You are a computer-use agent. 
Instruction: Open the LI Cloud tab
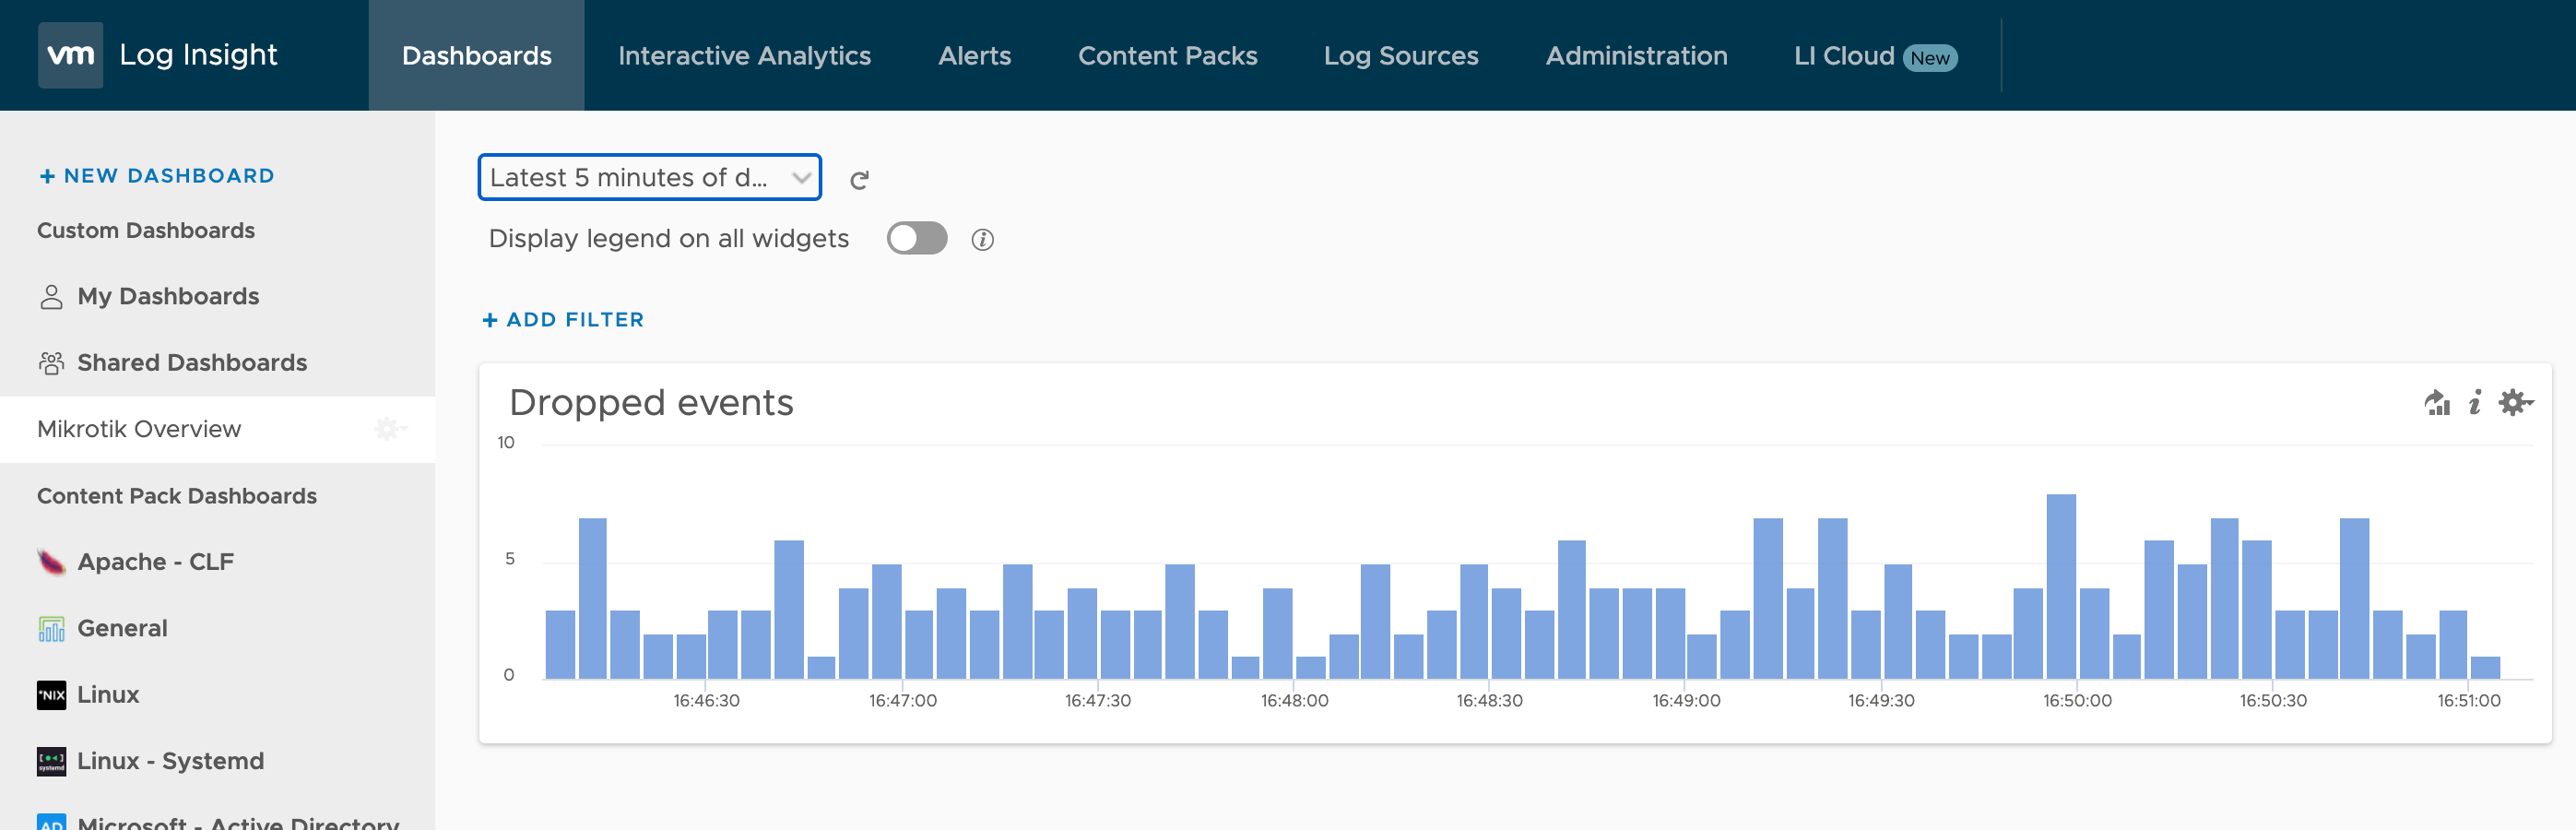1875,56
